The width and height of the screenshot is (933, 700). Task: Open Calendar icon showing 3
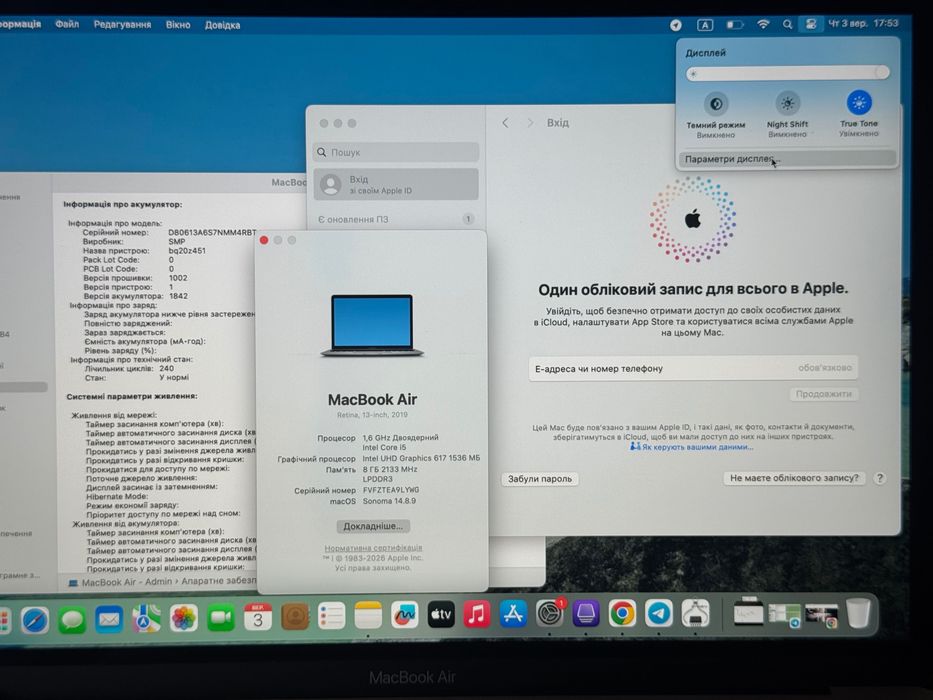coord(258,618)
